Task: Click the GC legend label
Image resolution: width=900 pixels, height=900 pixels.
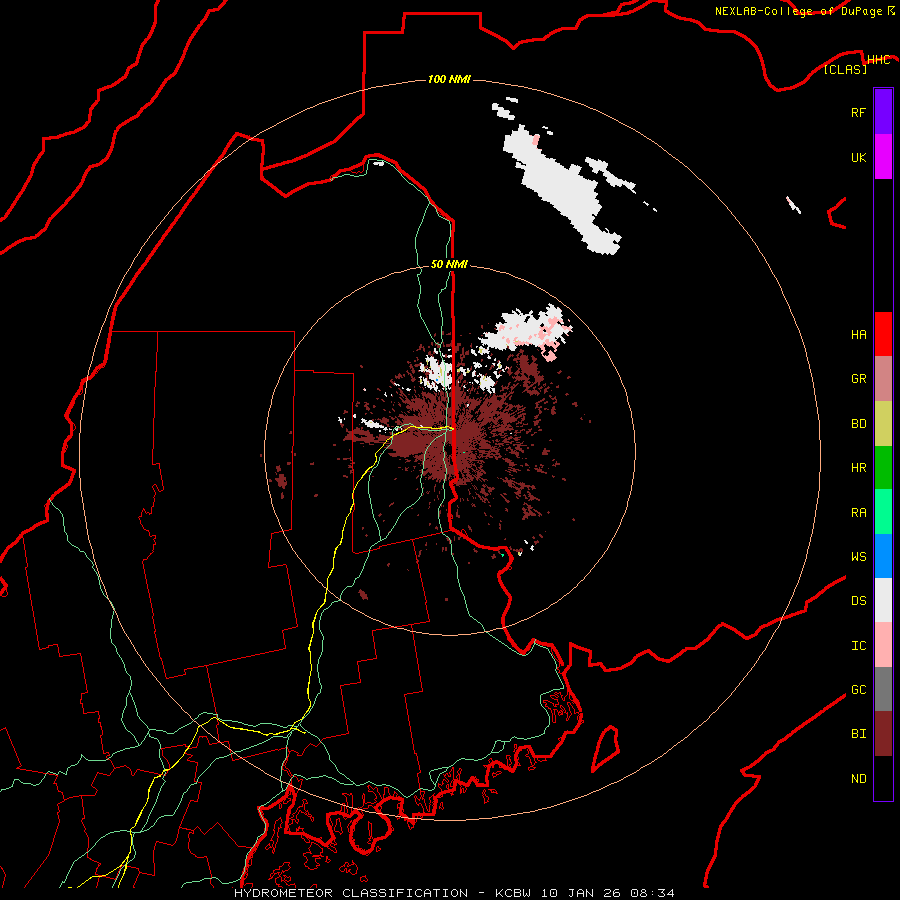Action: coord(858,689)
